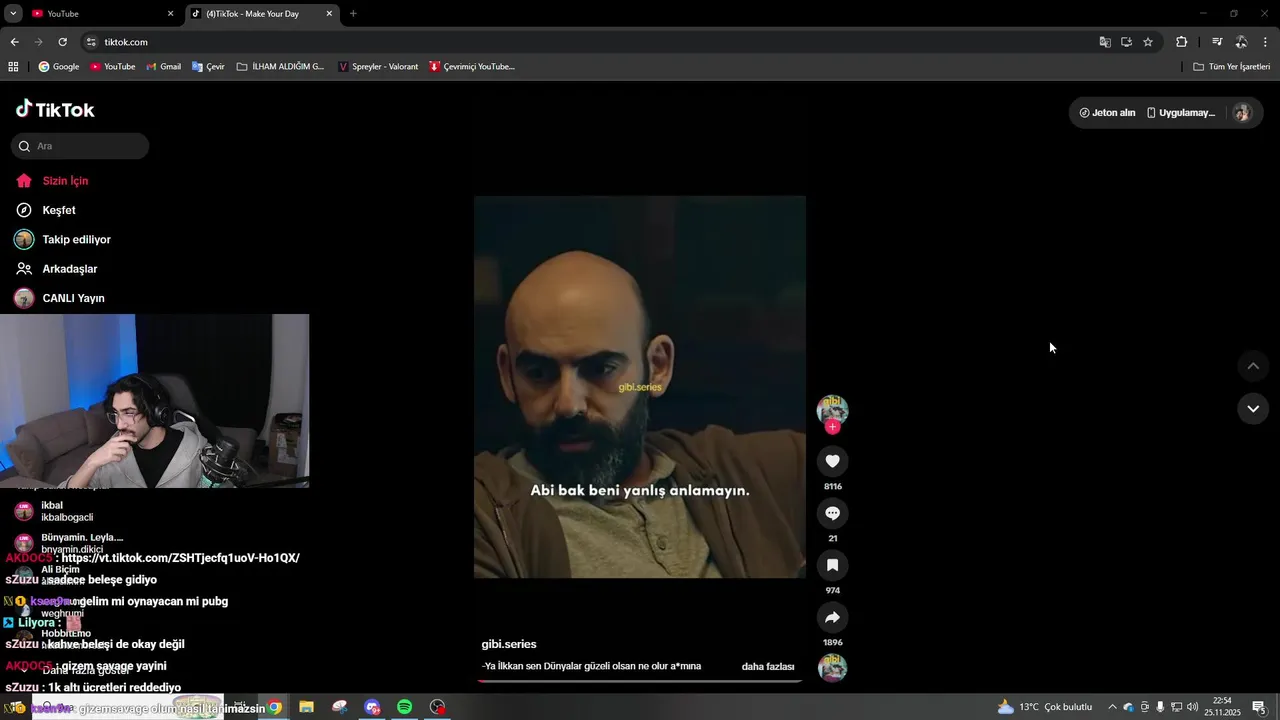Open the notification center icon
The width and height of the screenshot is (1280, 720).
click(x=1259, y=707)
